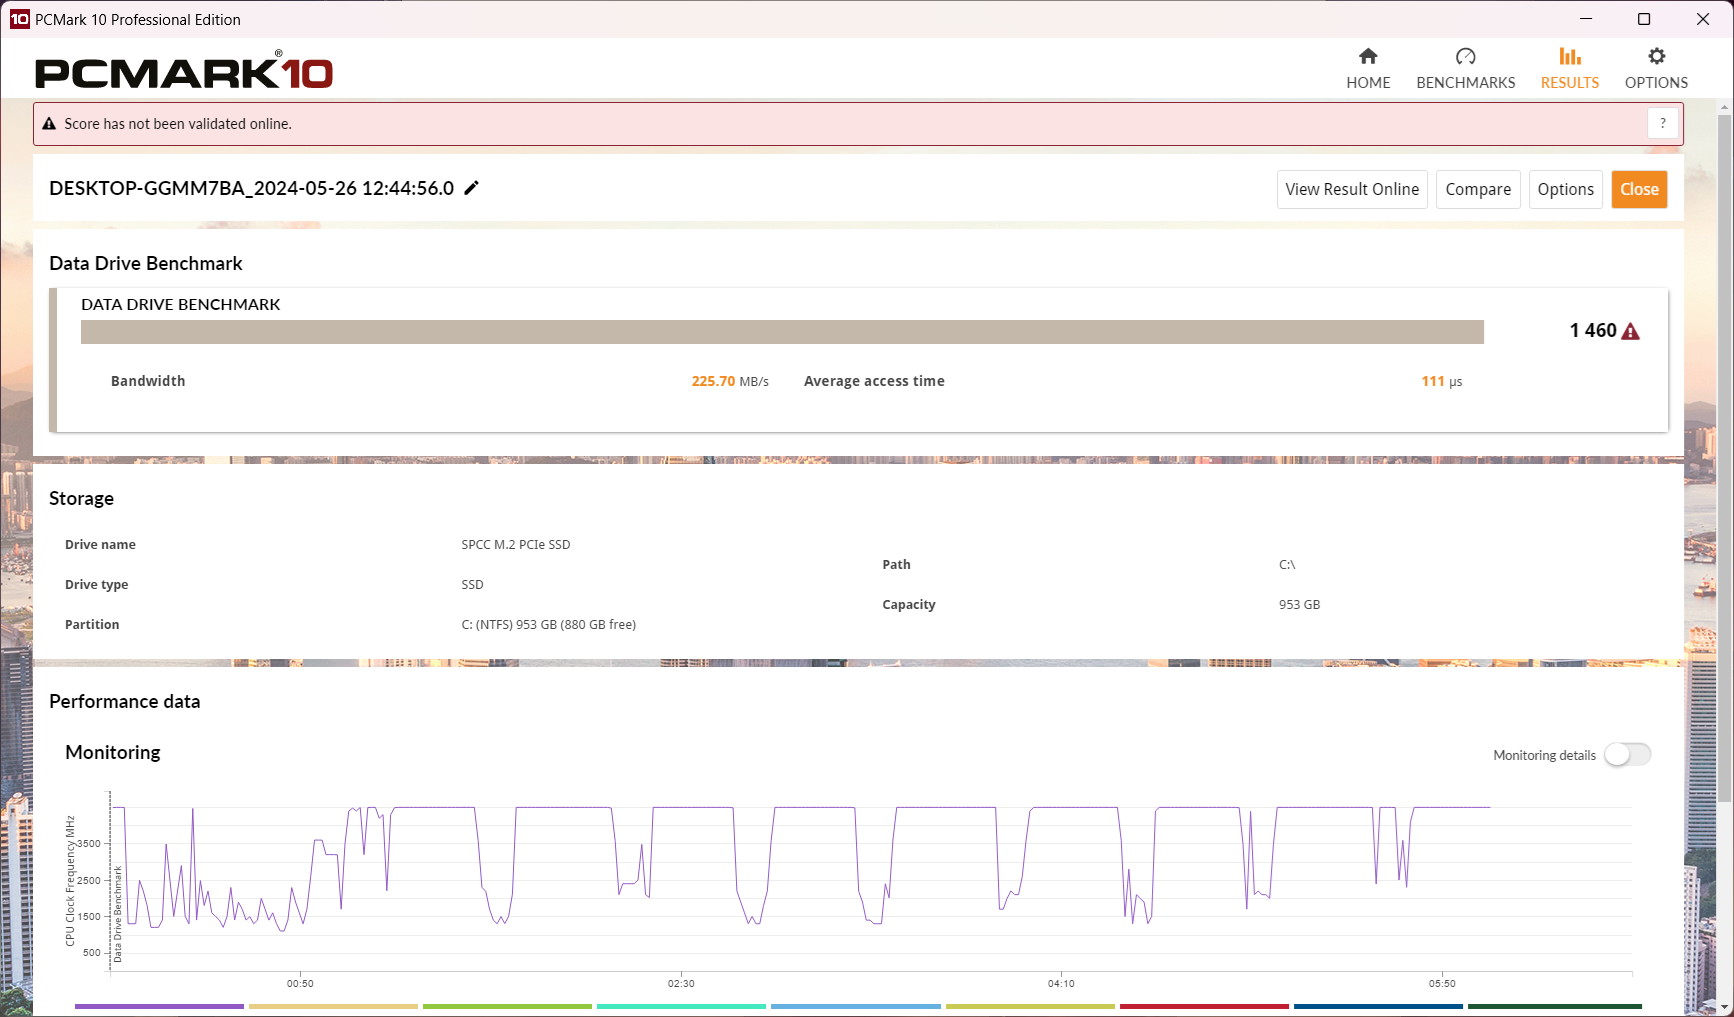
Task: Open Benchmarks gauge icon
Action: point(1465,56)
